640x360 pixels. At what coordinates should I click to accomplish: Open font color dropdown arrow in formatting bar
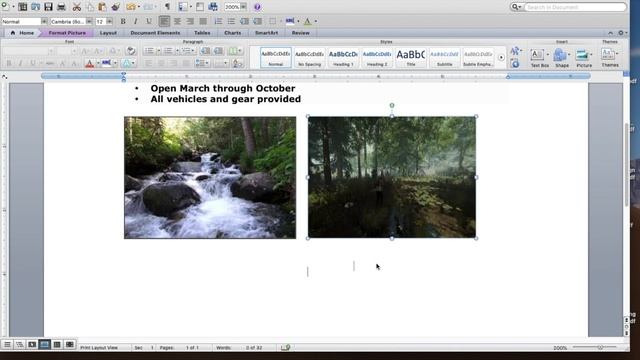[316, 21]
